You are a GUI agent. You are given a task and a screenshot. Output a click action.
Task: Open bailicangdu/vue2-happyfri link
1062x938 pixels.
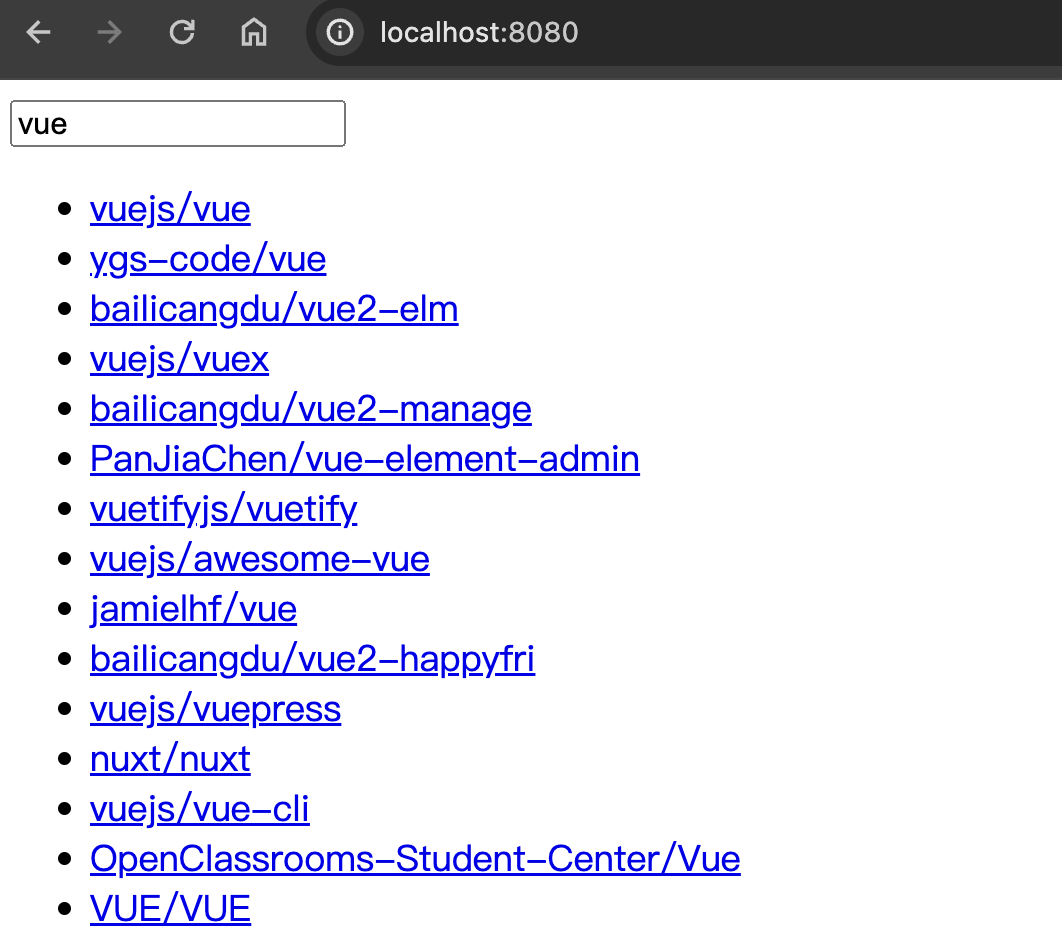coord(313,658)
